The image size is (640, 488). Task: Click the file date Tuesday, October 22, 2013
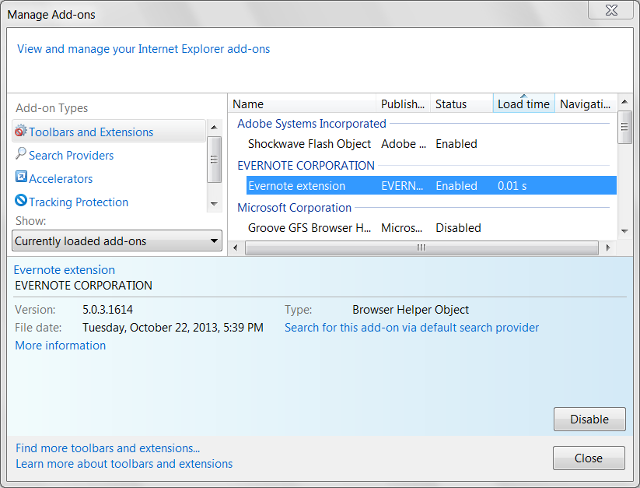[173, 328]
